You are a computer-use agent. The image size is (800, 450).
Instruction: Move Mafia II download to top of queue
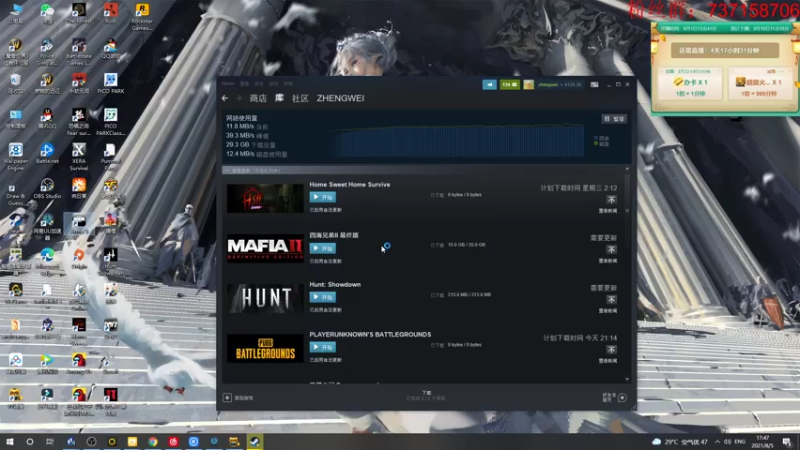point(611,249)
